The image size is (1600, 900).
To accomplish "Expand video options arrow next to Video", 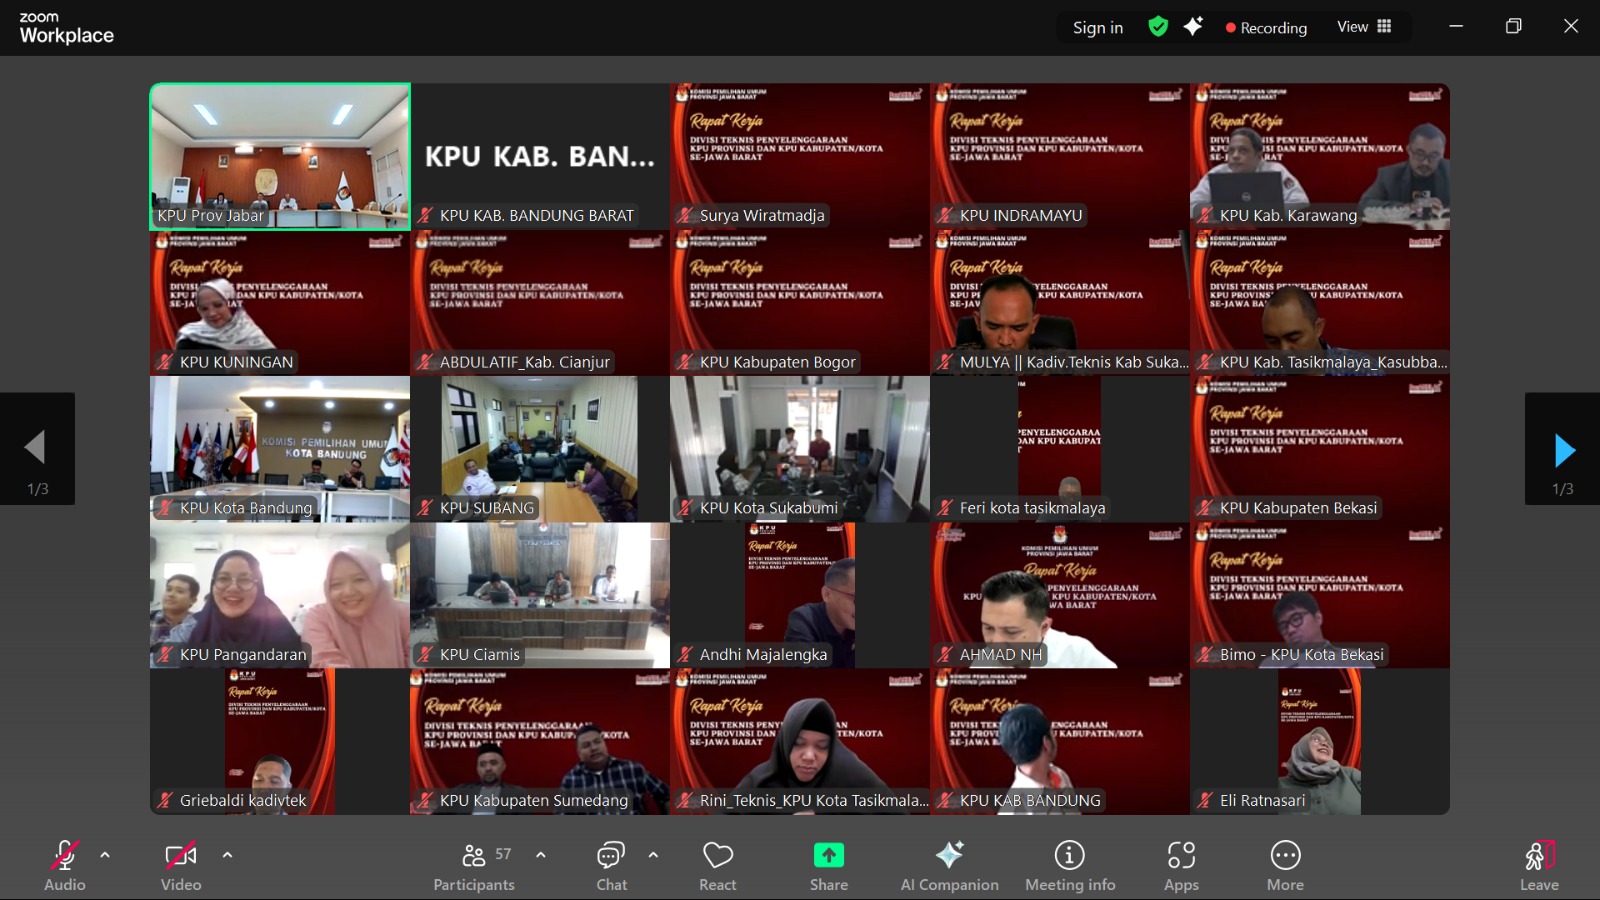I will coord(227,855).
